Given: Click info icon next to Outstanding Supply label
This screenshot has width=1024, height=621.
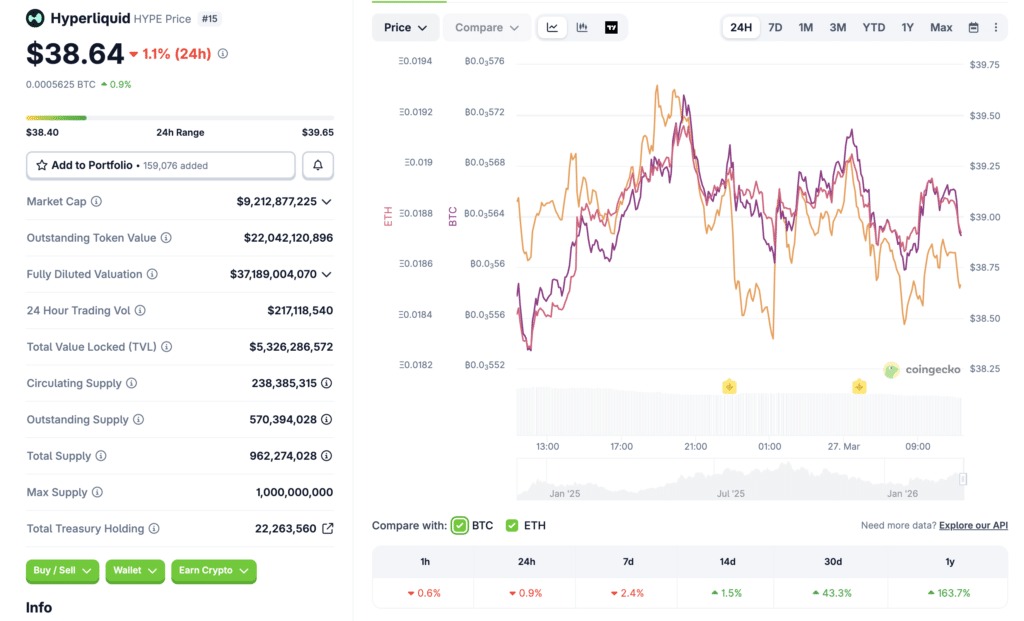Looking at the screenshot, I should pos(138,419).
